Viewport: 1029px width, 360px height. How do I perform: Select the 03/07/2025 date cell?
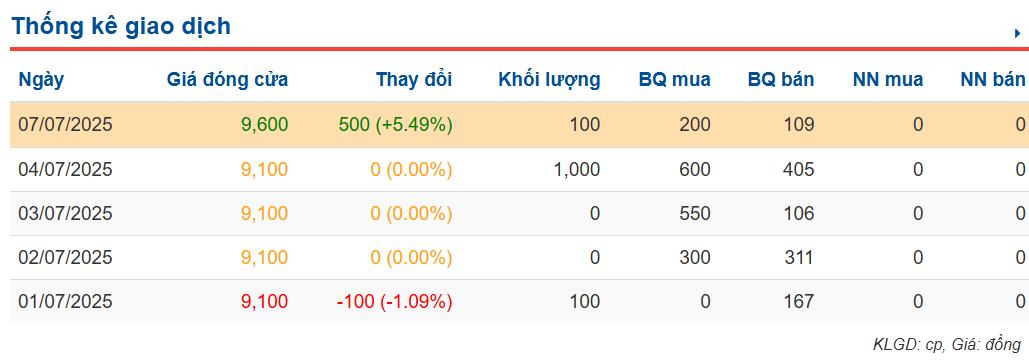(66, 213)
